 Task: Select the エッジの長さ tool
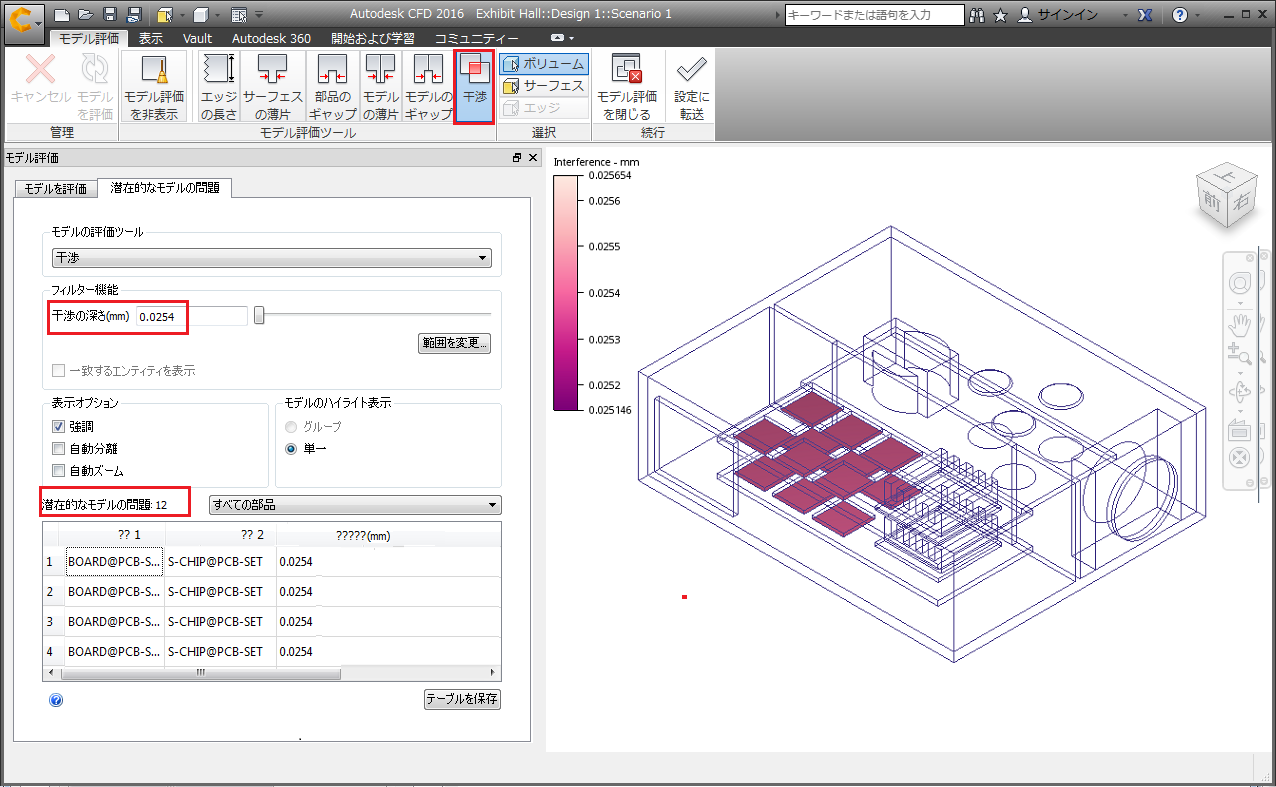218,87
